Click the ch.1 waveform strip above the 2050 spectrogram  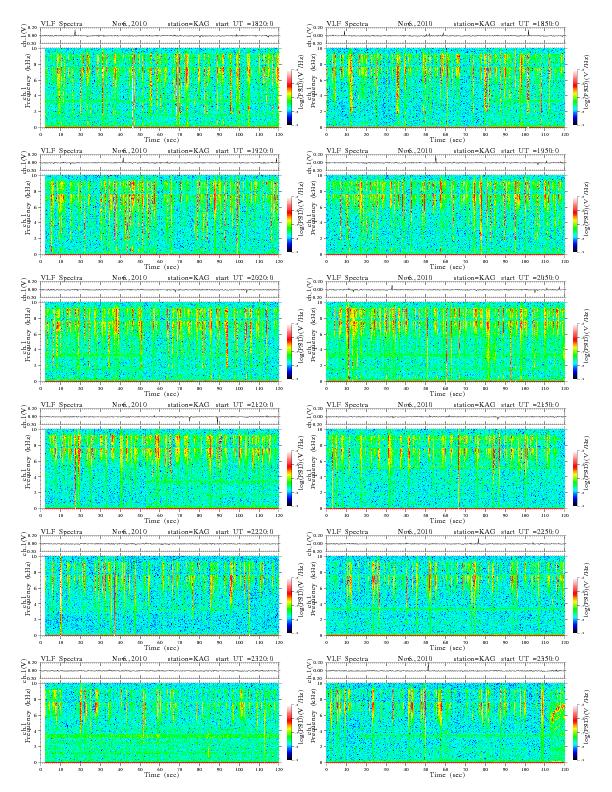pos(445,289)
